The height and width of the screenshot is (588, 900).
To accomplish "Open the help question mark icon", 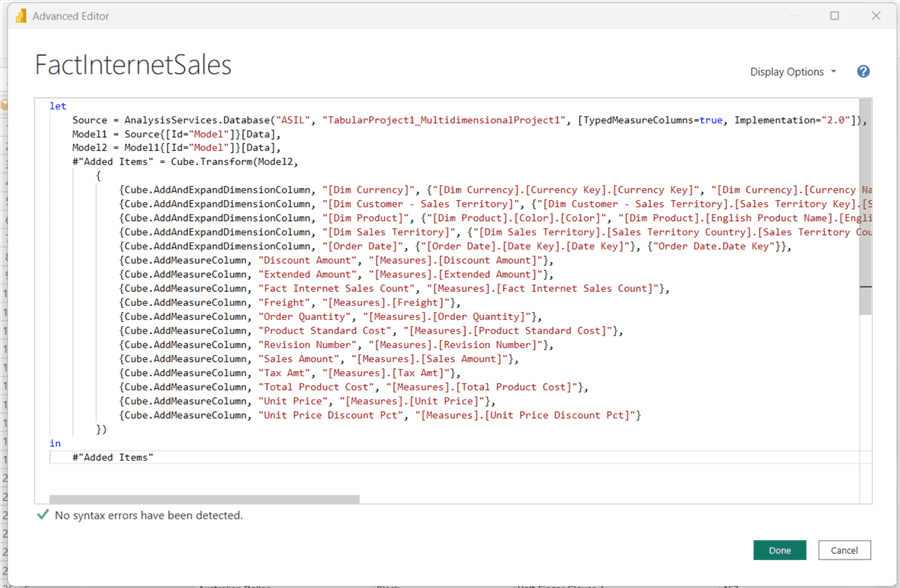I will (863, 72).
